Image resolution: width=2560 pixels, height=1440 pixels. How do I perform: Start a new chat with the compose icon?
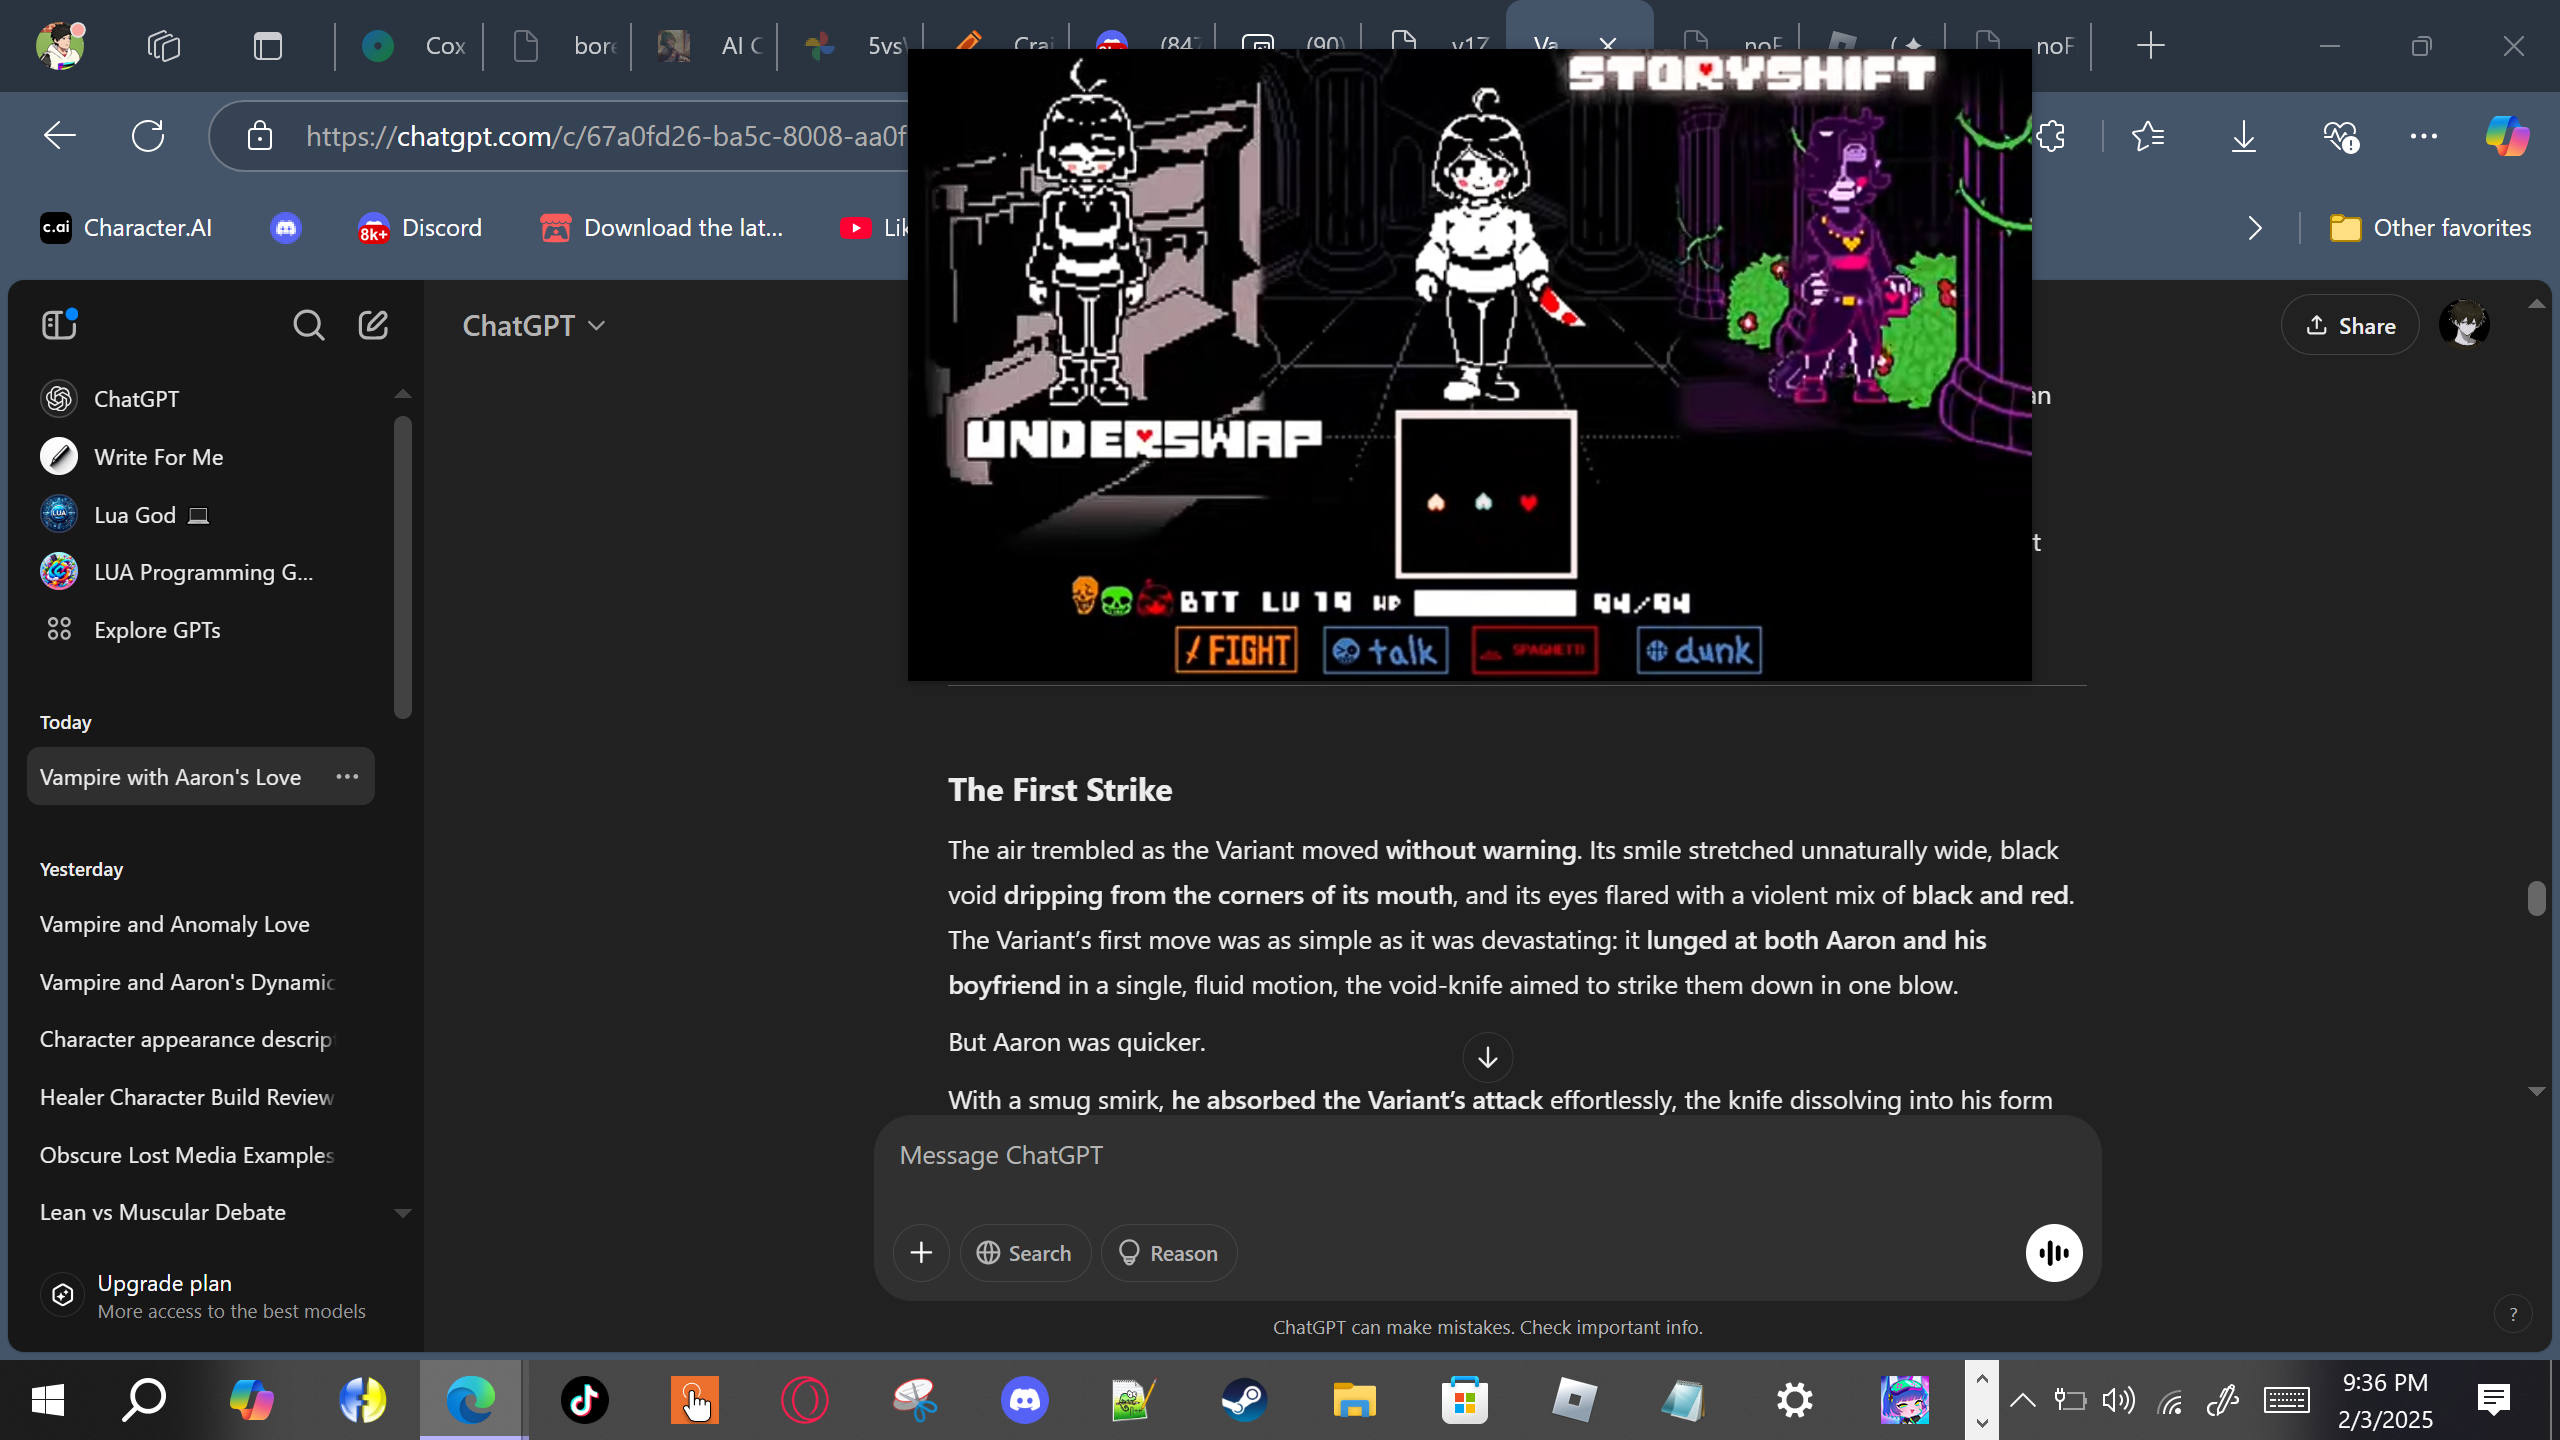click(x=373, y=325)
